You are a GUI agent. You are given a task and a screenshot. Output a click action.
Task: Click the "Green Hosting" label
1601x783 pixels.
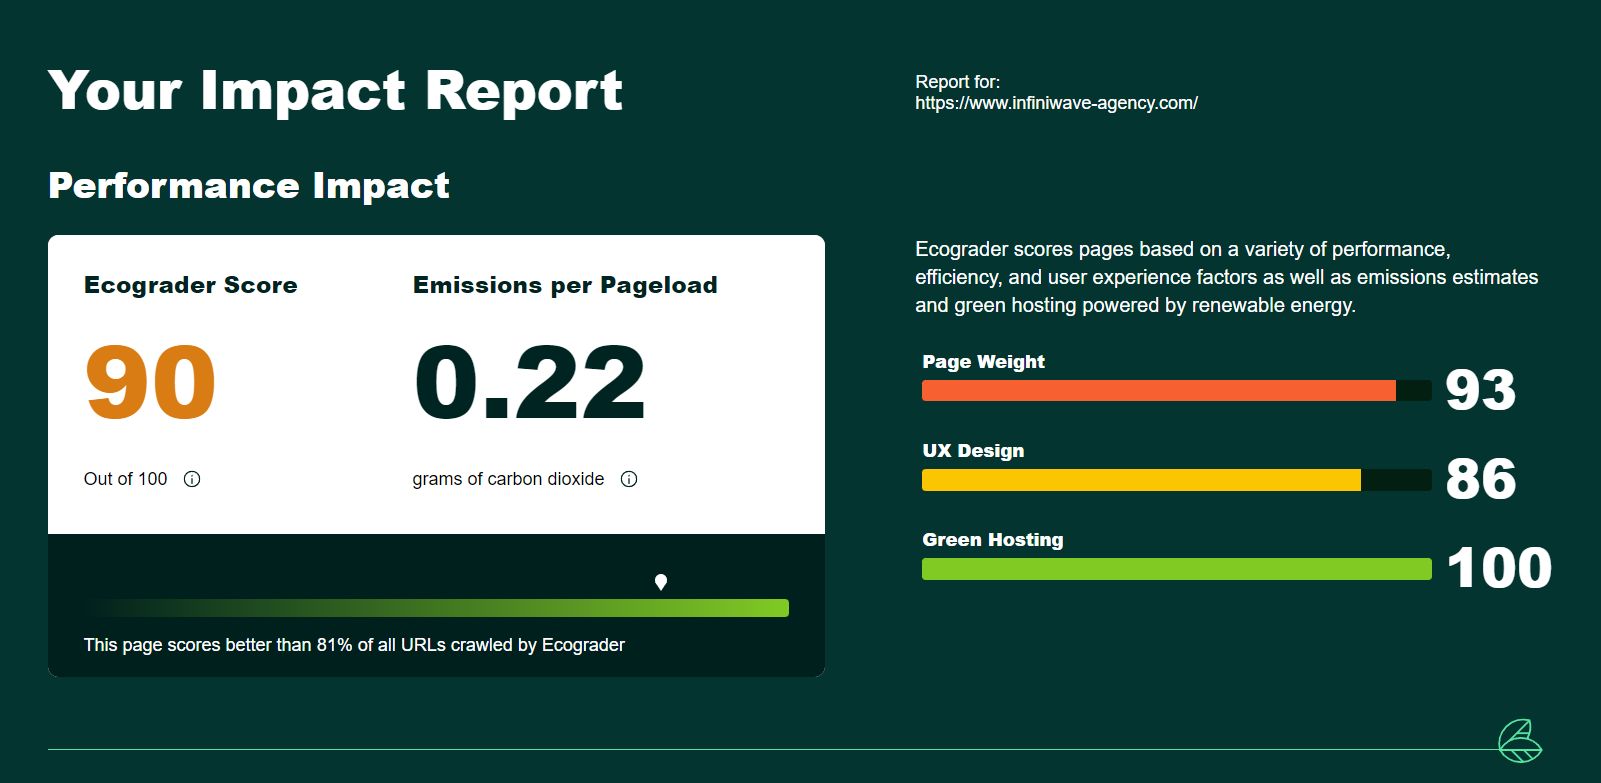pyautogui.click(x=992, y=540)
